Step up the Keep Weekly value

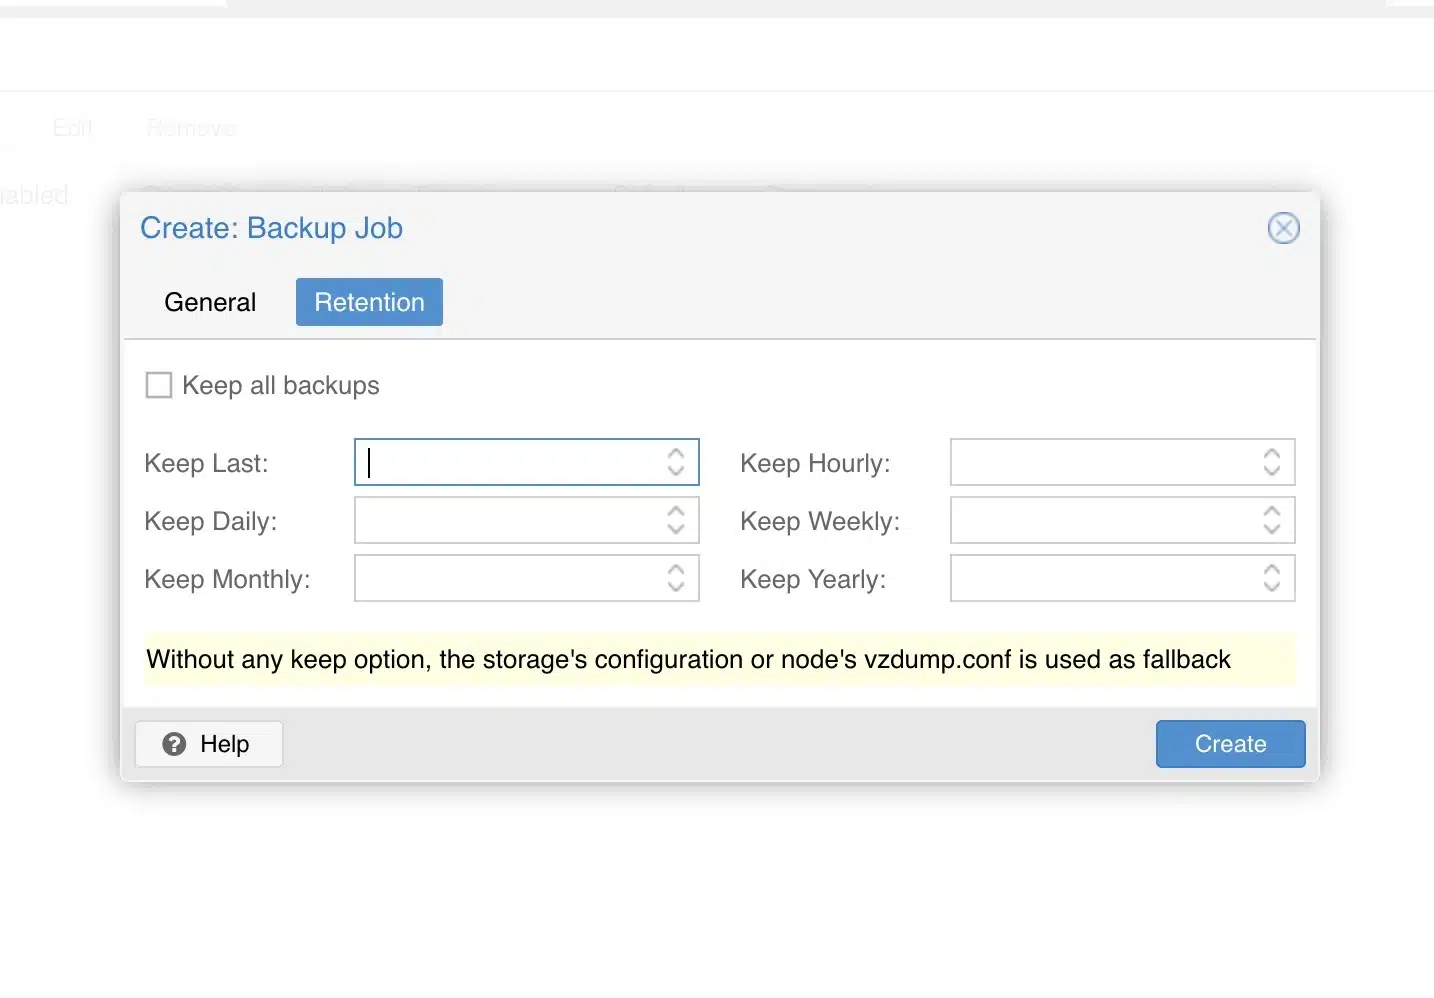[1272, 511]
